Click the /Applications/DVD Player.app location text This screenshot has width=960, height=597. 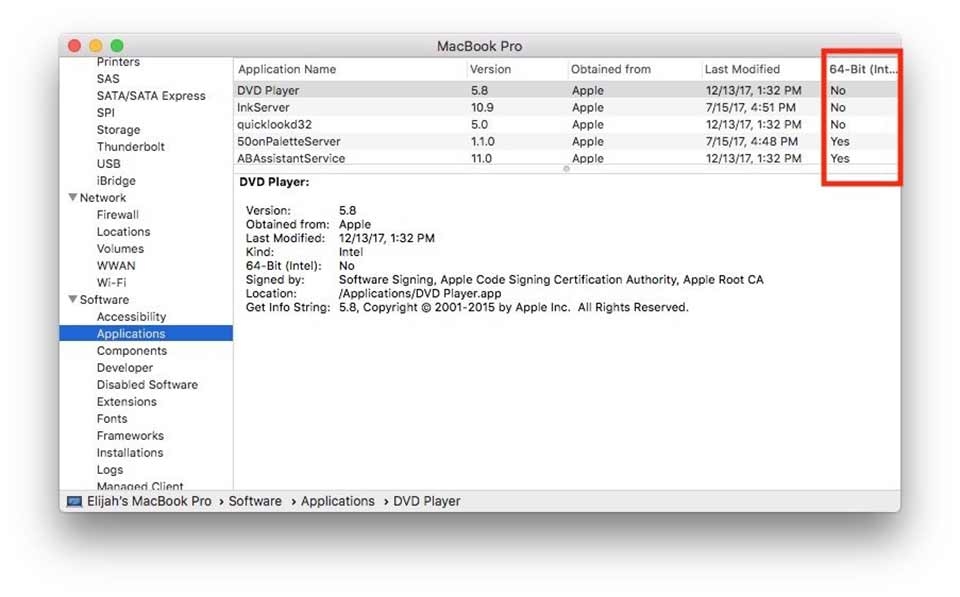point(419,293)
